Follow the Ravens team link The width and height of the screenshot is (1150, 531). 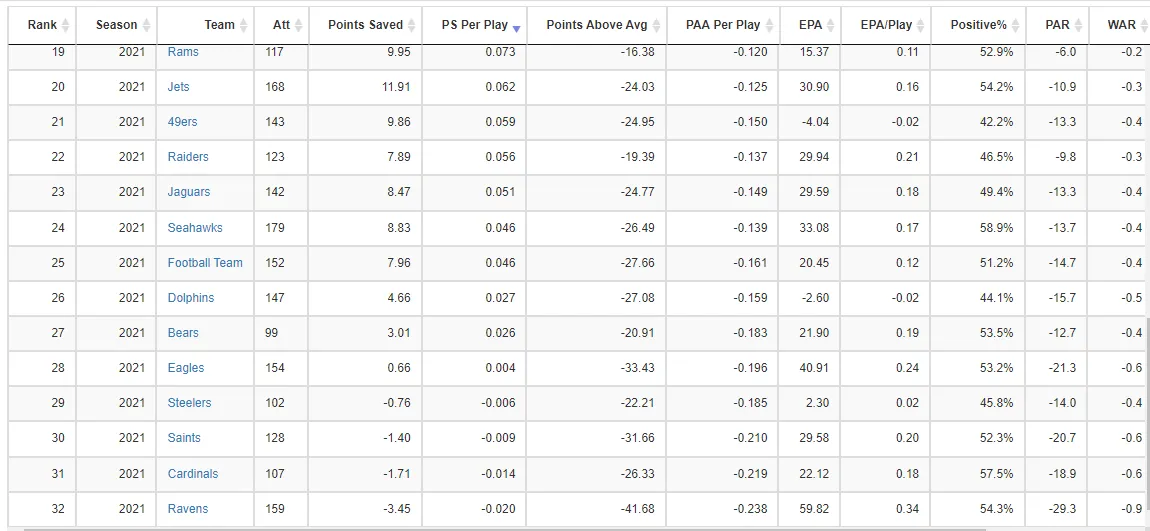[x=188, y=509]
